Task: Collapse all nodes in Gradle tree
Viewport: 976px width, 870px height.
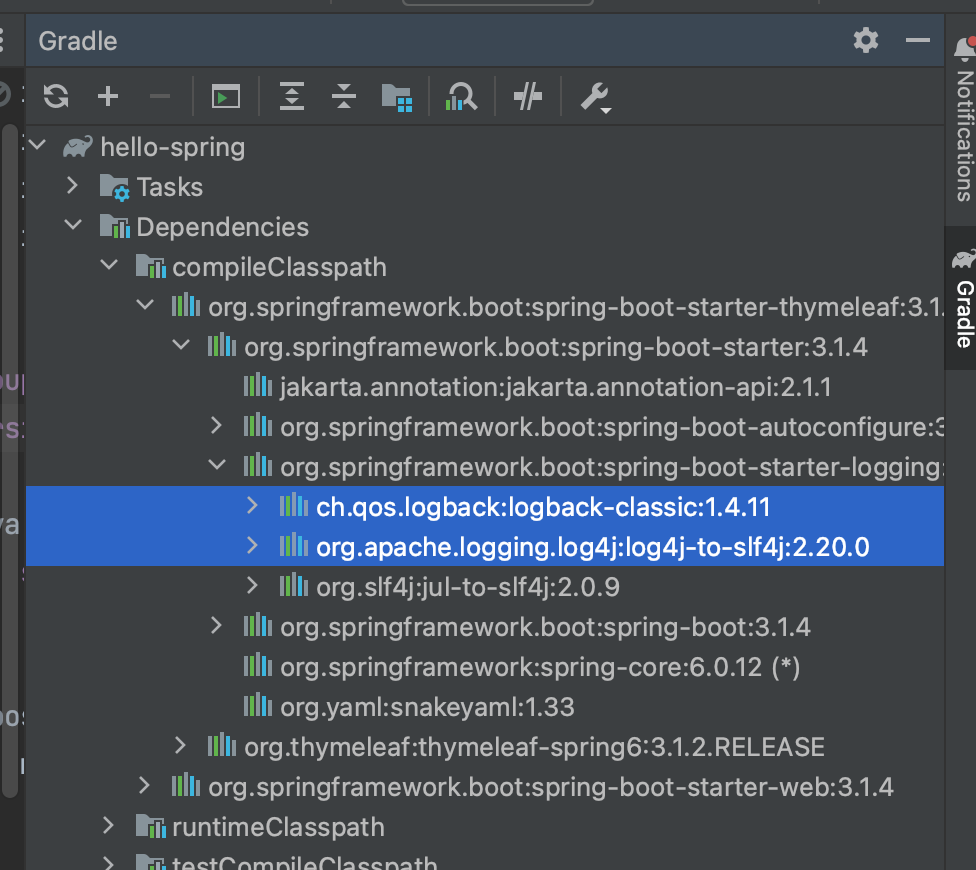Action: tap(344, 96)
